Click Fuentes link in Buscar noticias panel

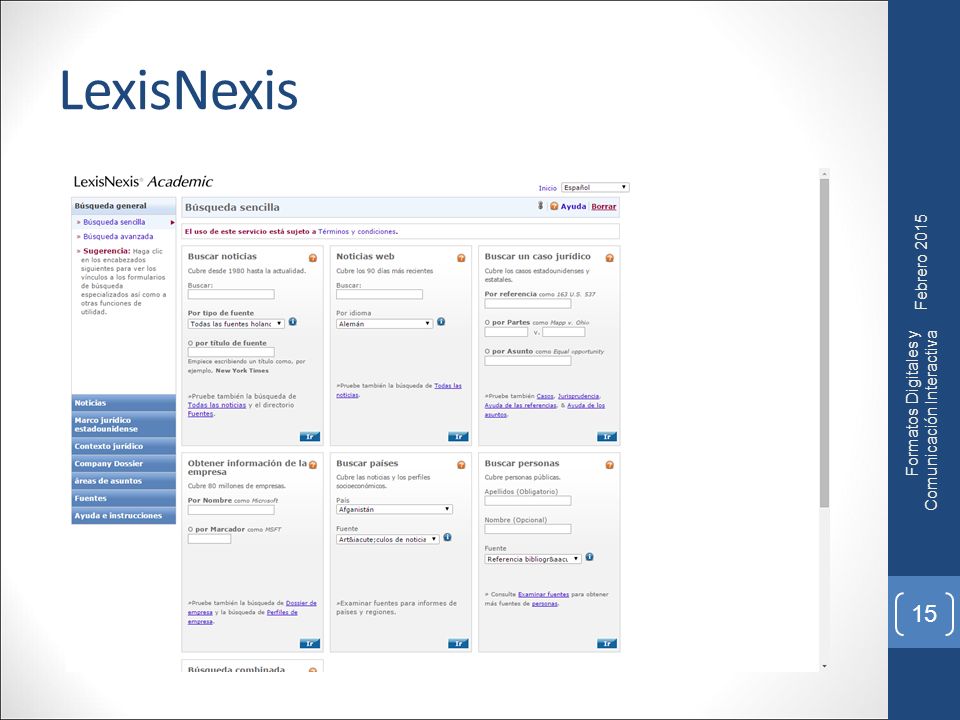click(x=200, y=414)
